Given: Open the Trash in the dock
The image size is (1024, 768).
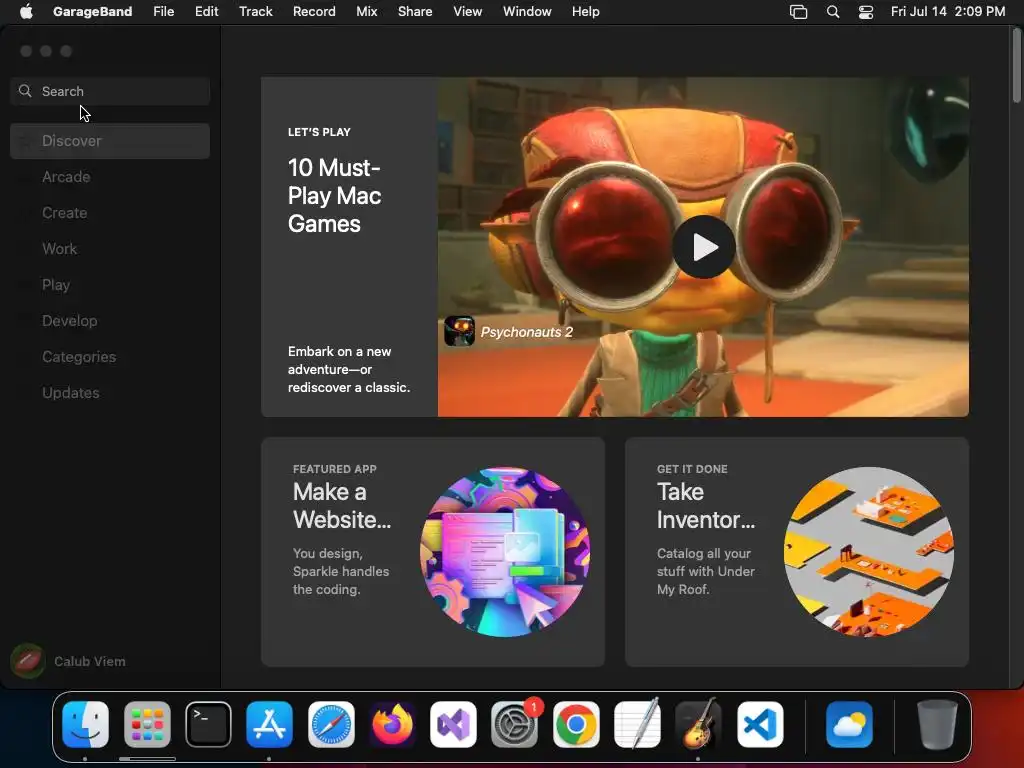Looking at the screenshot, I should tap(937, 724).
